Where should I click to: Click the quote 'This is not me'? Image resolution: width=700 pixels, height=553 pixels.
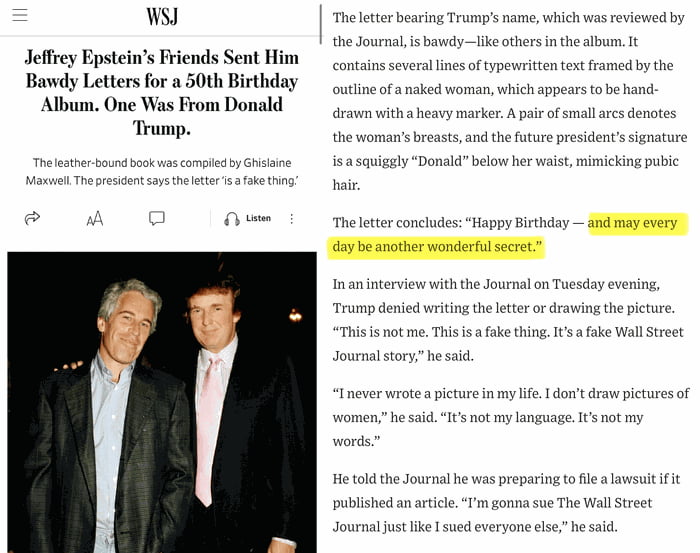pyautogui.click(x=381, y=332)
